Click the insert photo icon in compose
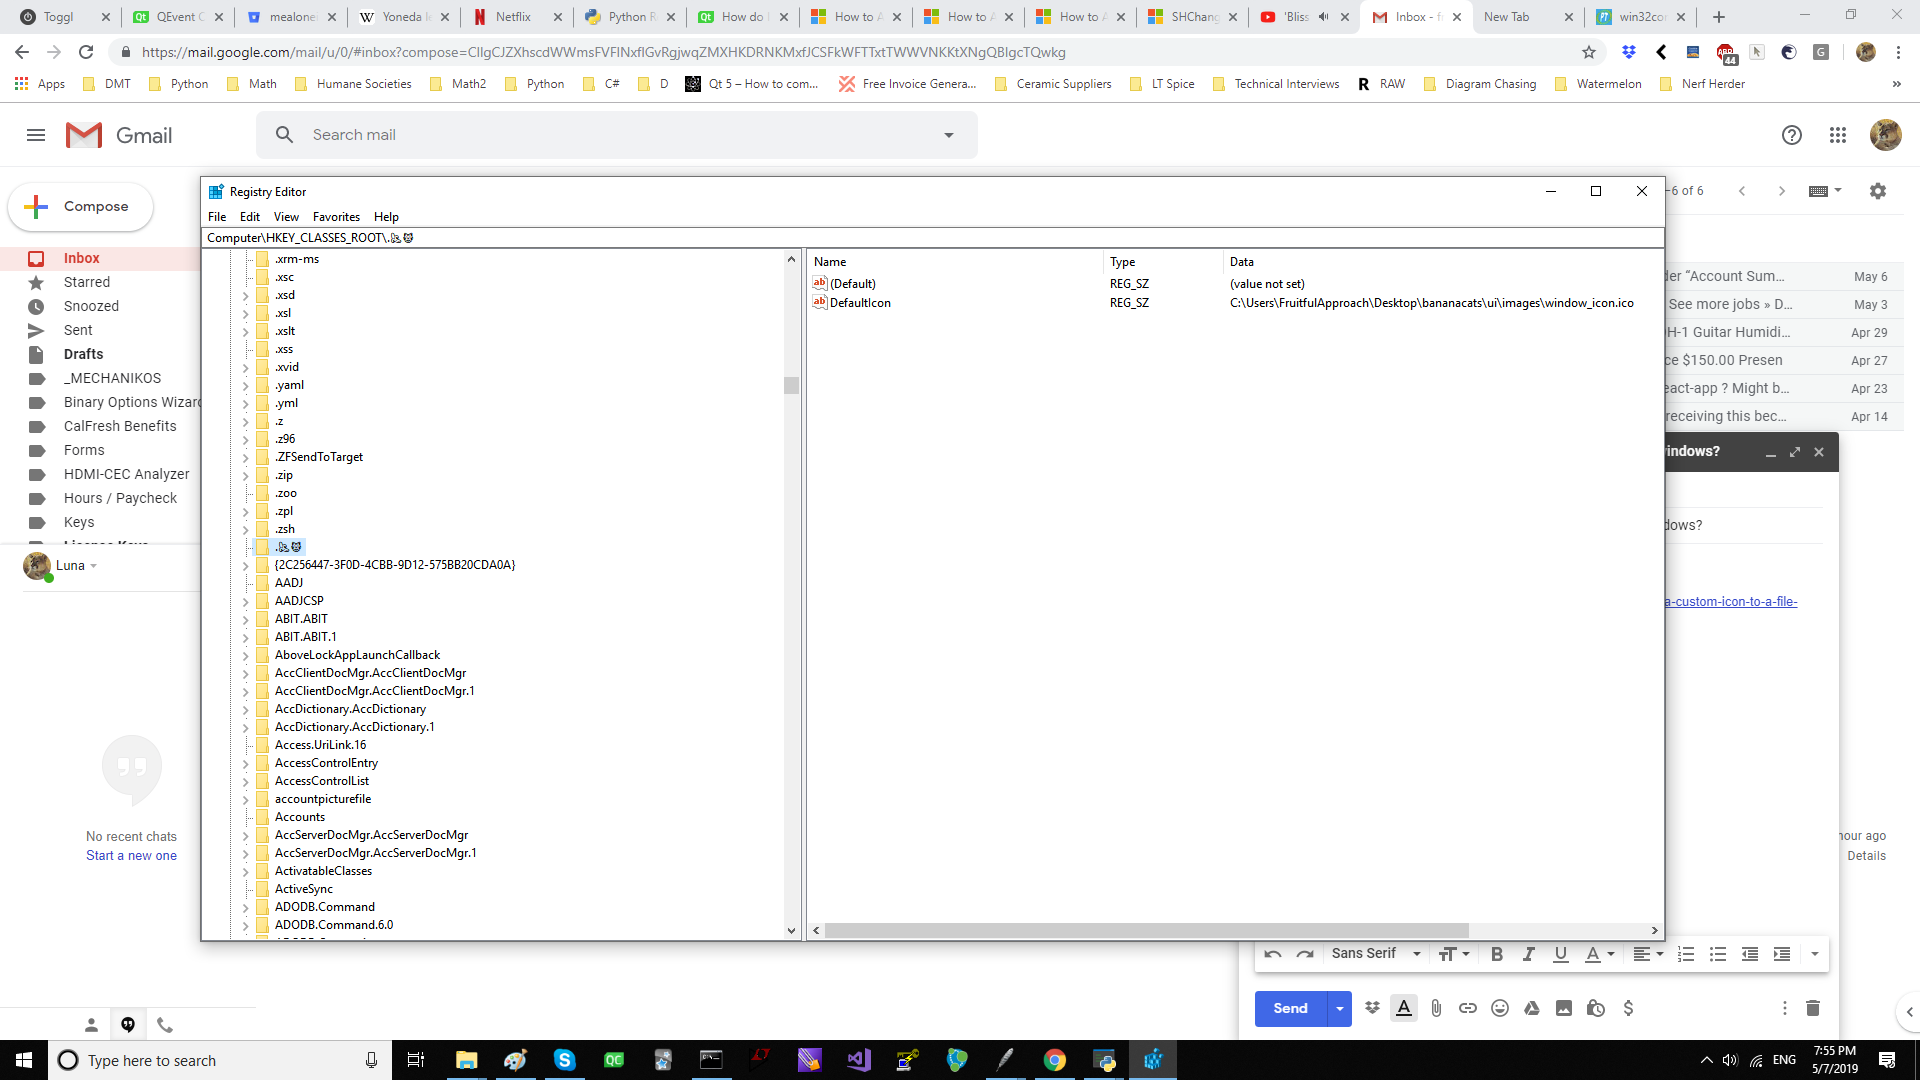This screenshot has width=1920, height=1080. pos(1564,1008)
